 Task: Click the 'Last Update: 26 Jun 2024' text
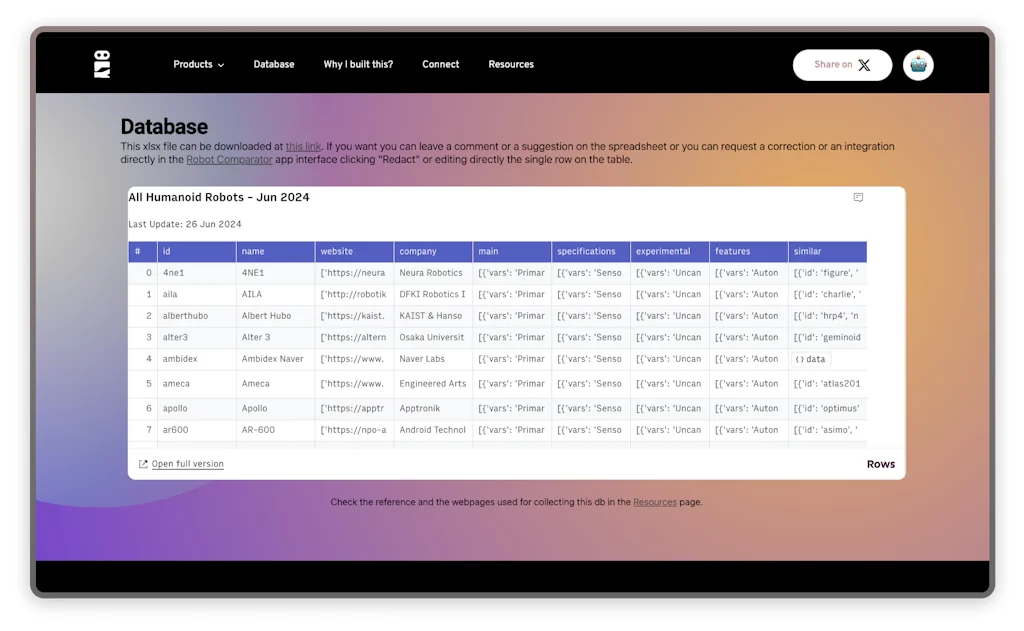[x=185, y=224]
